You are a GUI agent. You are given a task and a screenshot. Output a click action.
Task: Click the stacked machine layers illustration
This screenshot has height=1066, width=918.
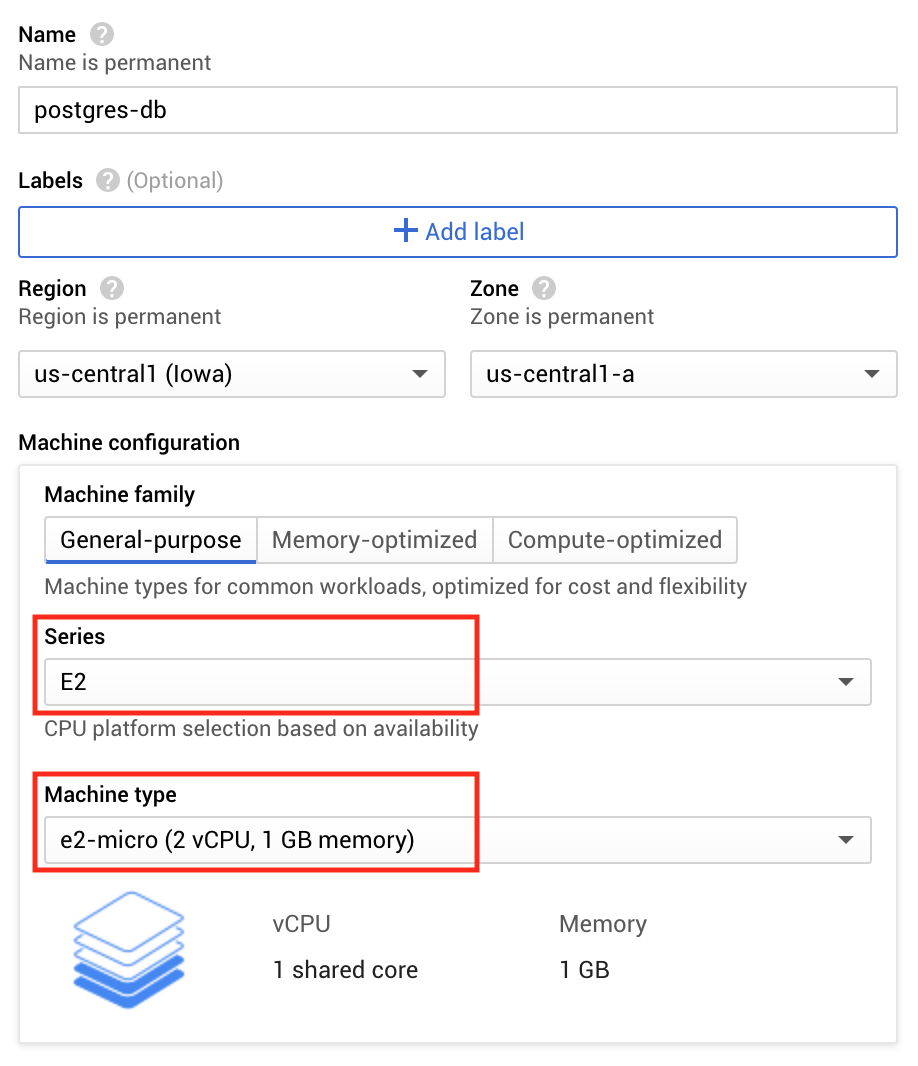tap(129, 949)
